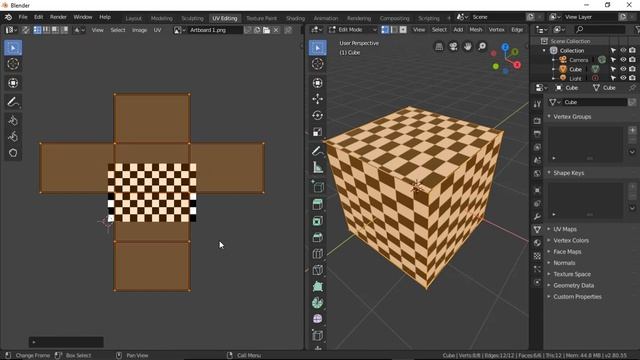Open the Edit Mode dropdown
This screenshot has width=640, height=360.
(x=353, y=30)
